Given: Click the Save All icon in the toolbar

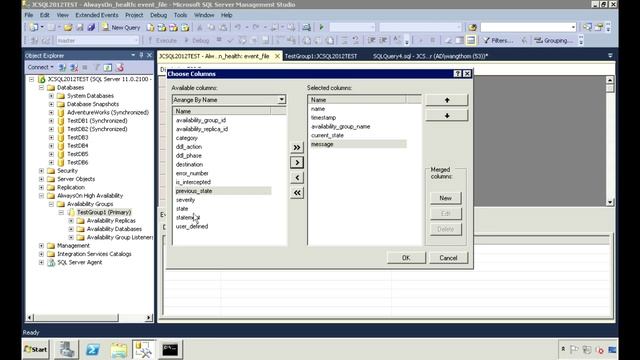Looking at the screenshot, I should click(91, 27).
